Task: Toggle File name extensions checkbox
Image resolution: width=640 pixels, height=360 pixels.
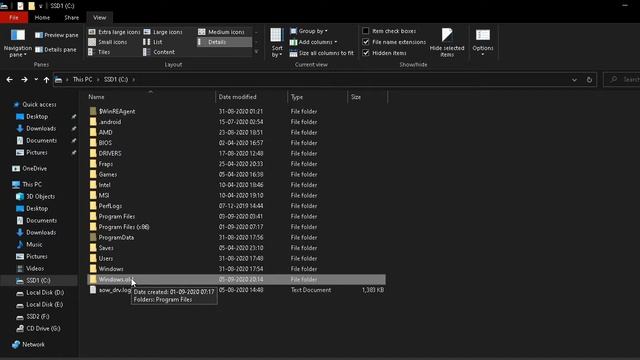Action: [x=394, y=42]
